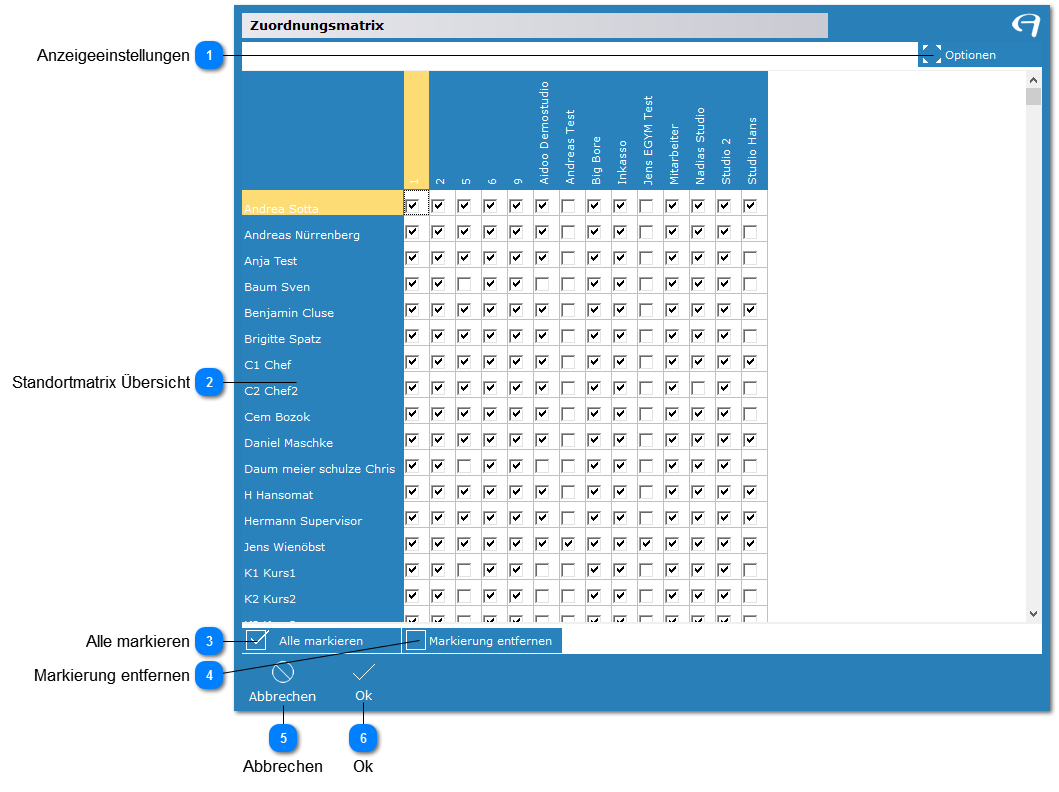Select the Inkasso column header
The width and height of the screenshot is (1059, 792).
click(622, 162)
